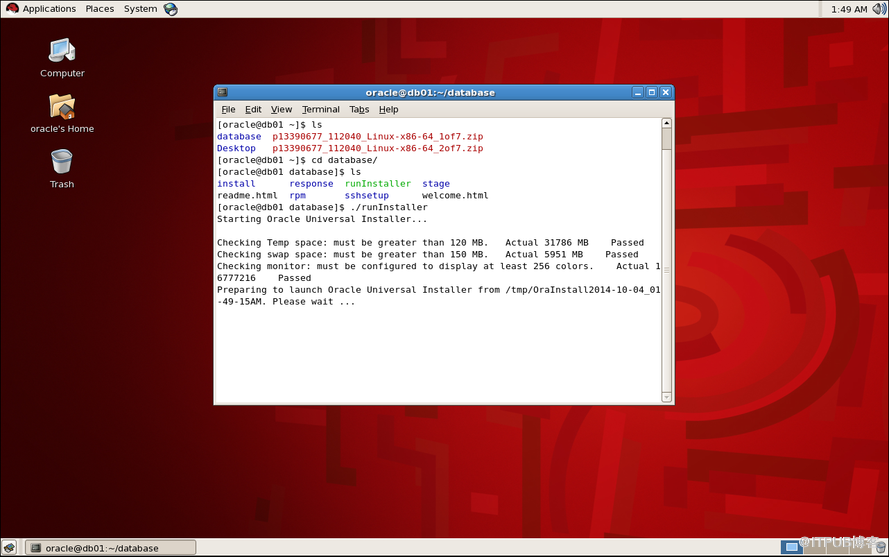Viewport: 889px width, 557px height.
Task: Open the terminal Tabs menu
Action: 359,109
